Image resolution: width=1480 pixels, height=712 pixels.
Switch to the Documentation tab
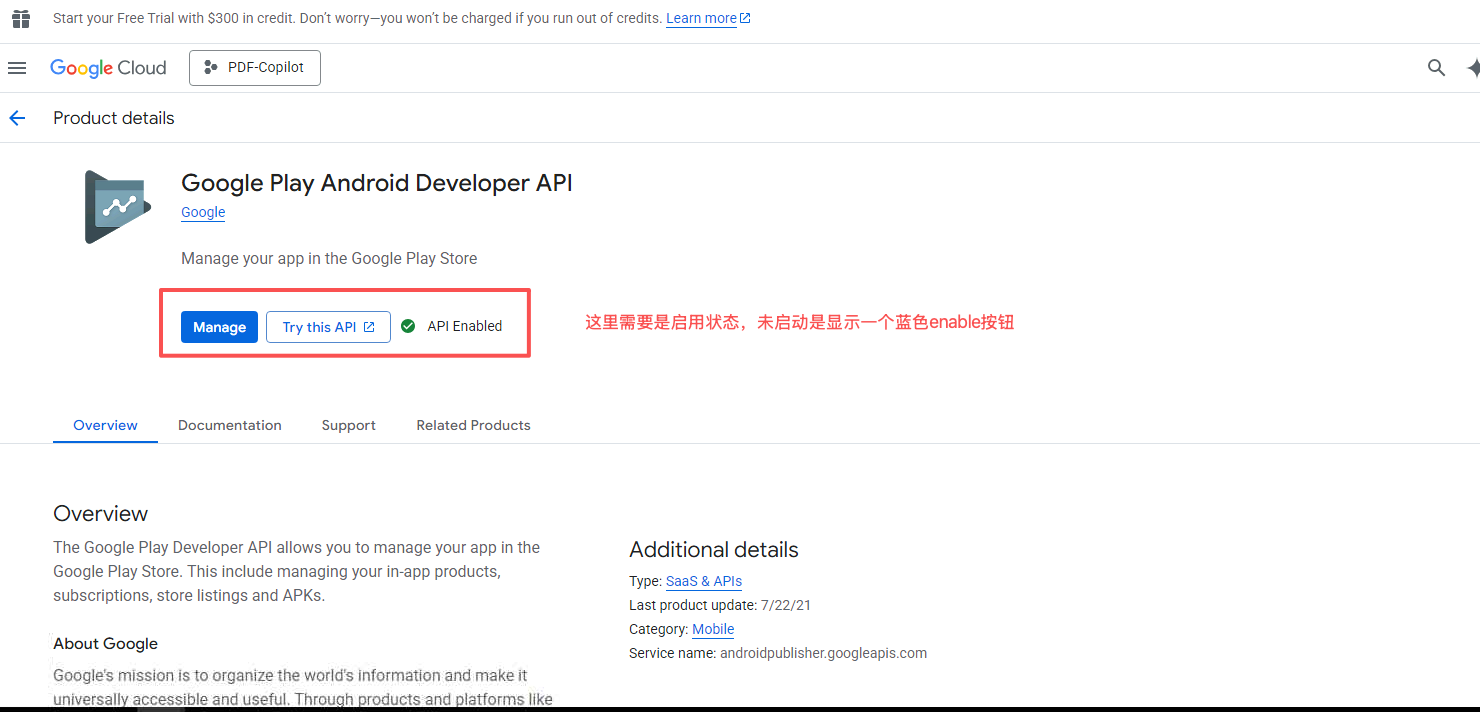230,425
